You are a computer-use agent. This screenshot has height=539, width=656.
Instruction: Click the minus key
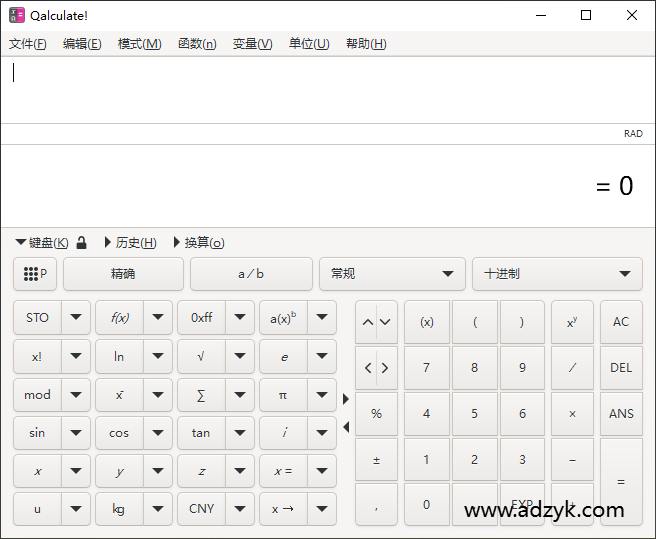572,460
